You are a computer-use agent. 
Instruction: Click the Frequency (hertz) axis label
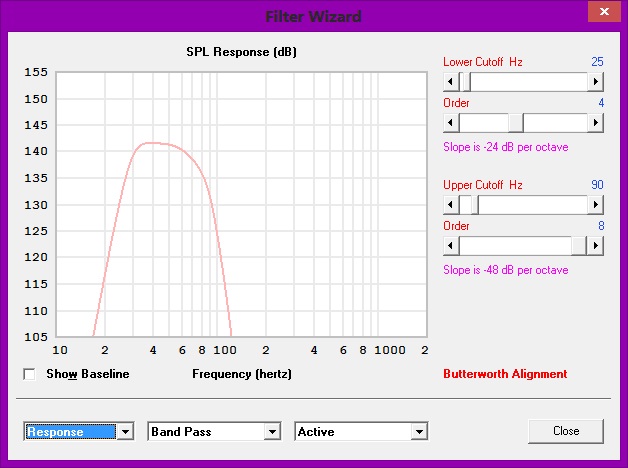tap(242, 374)
